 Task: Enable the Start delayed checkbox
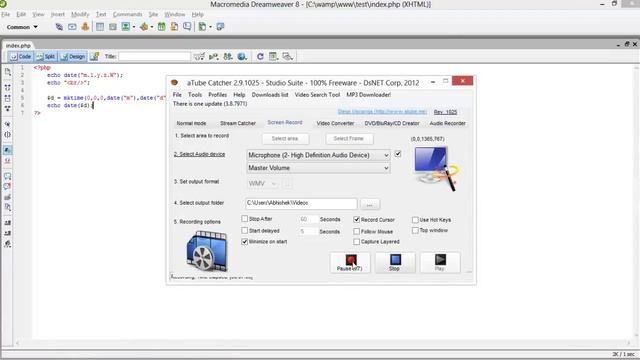click(x=244, y=231)
